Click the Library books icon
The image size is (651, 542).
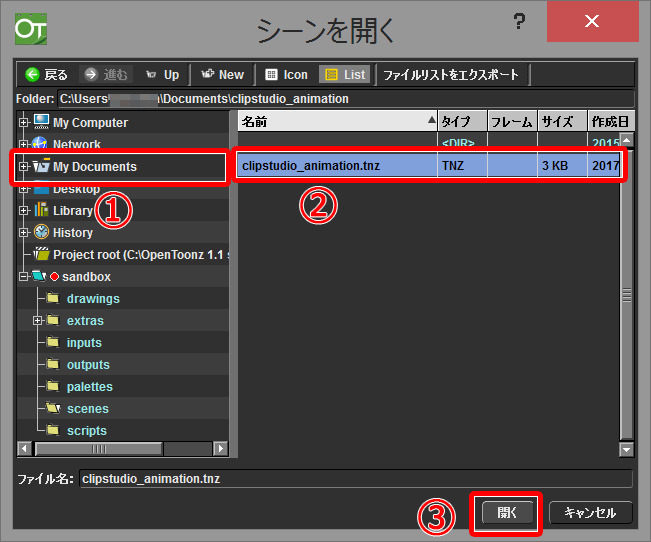point(41,210)
